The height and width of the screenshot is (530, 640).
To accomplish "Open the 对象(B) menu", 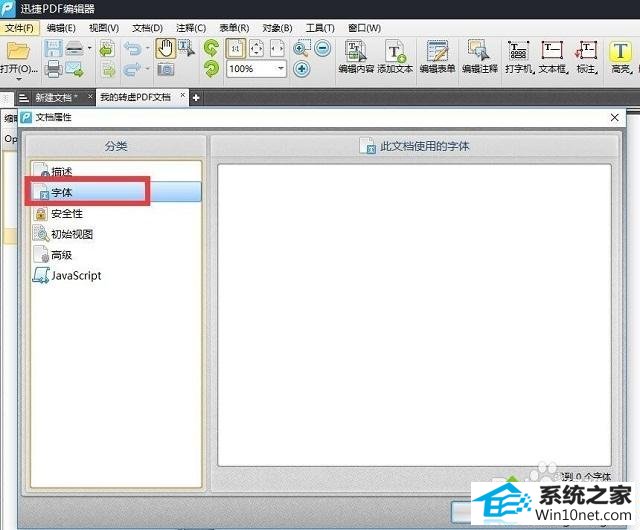I will pyautogui.click(x=277, y=28).
